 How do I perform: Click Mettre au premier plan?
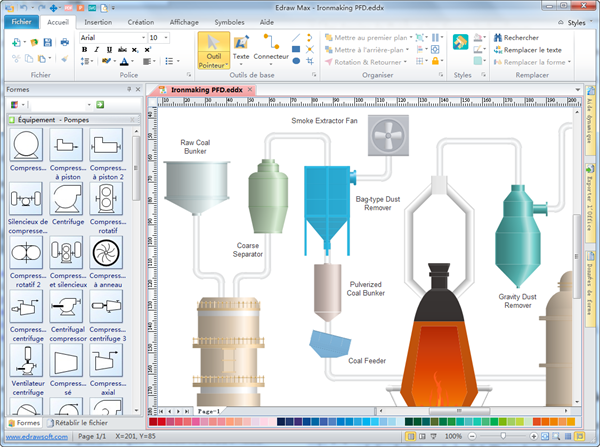tap(370, 38)
